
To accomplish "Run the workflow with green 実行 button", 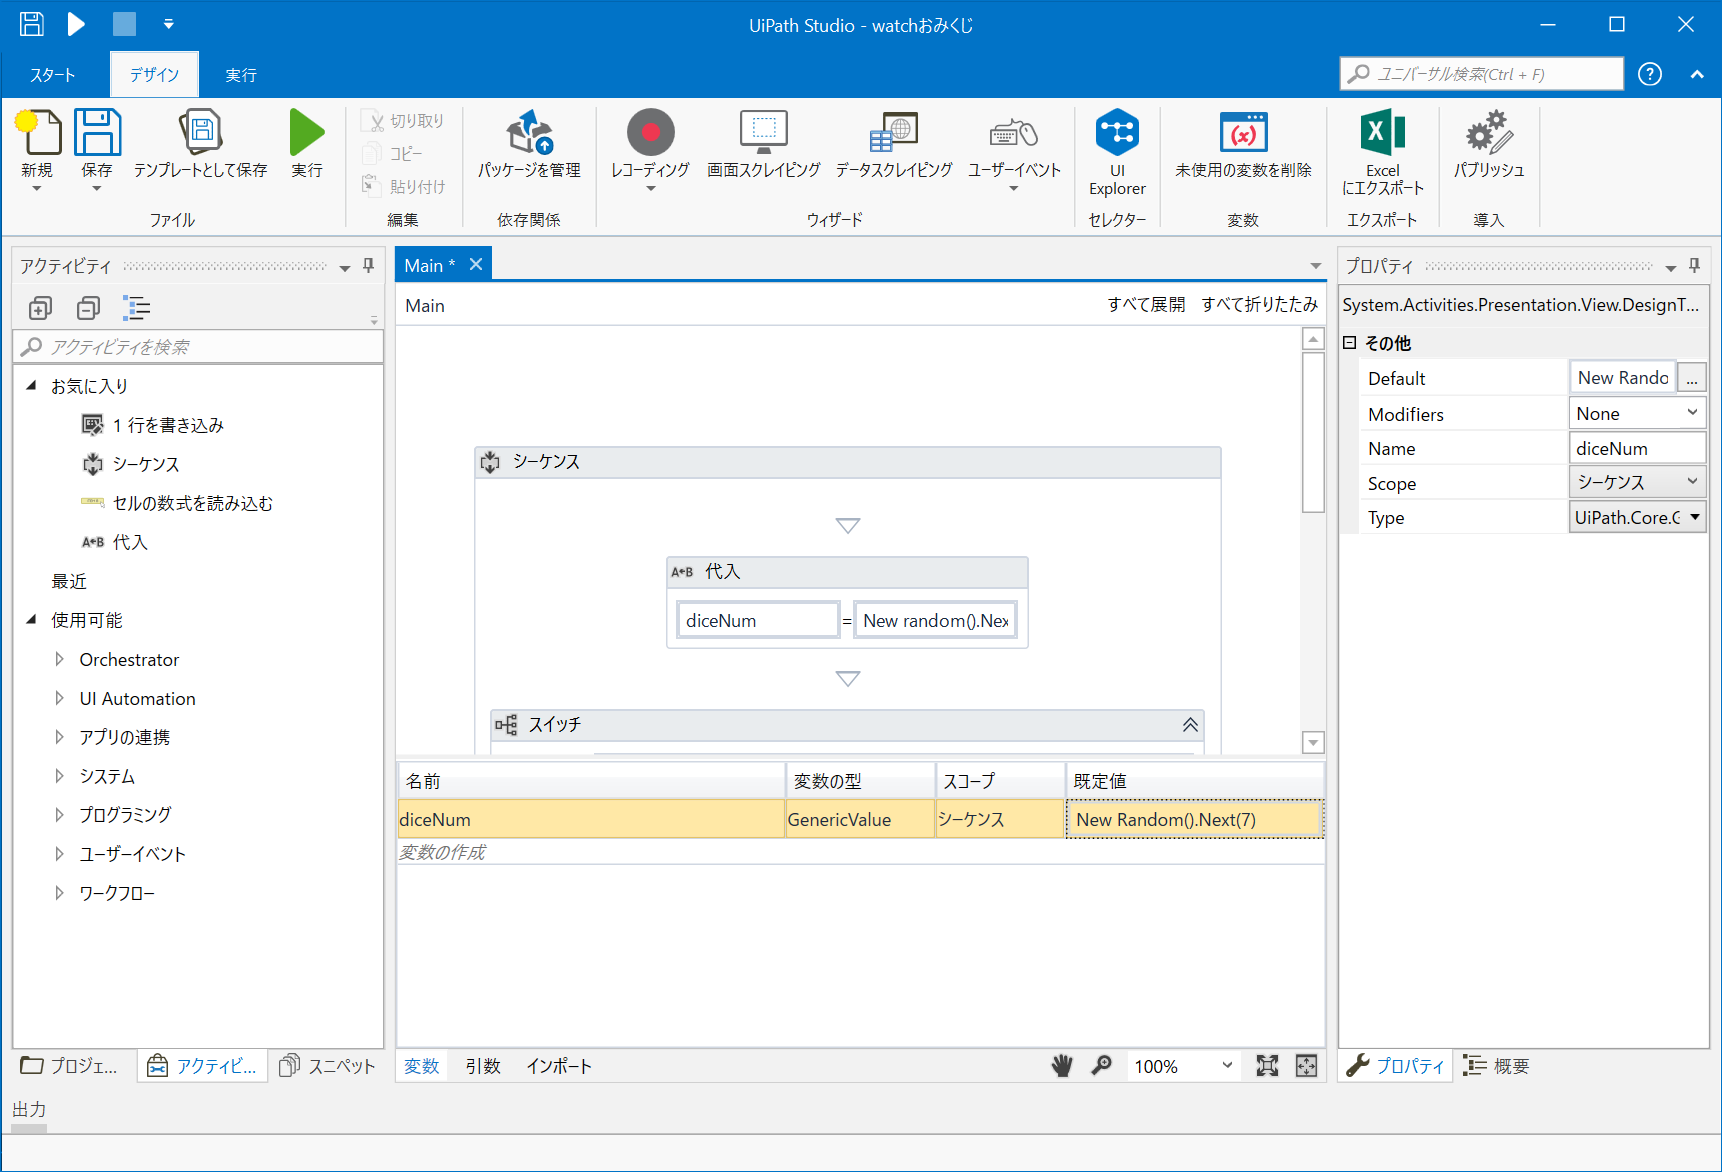I will tap(307, 133).
